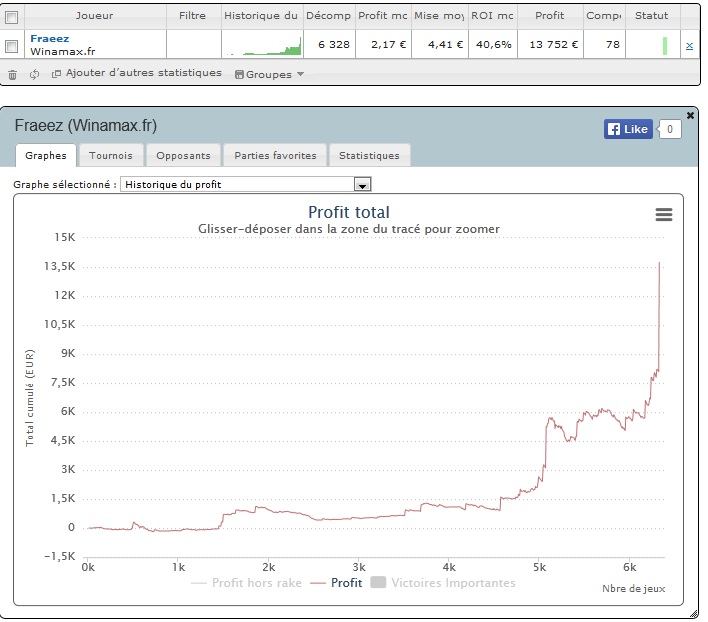
Task: Open the Opposants tab
Action: (x=183, y=155)
